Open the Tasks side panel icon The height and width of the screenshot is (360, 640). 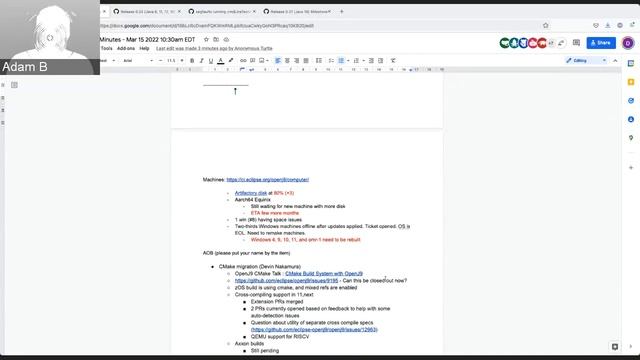click(x=631, y=100)
